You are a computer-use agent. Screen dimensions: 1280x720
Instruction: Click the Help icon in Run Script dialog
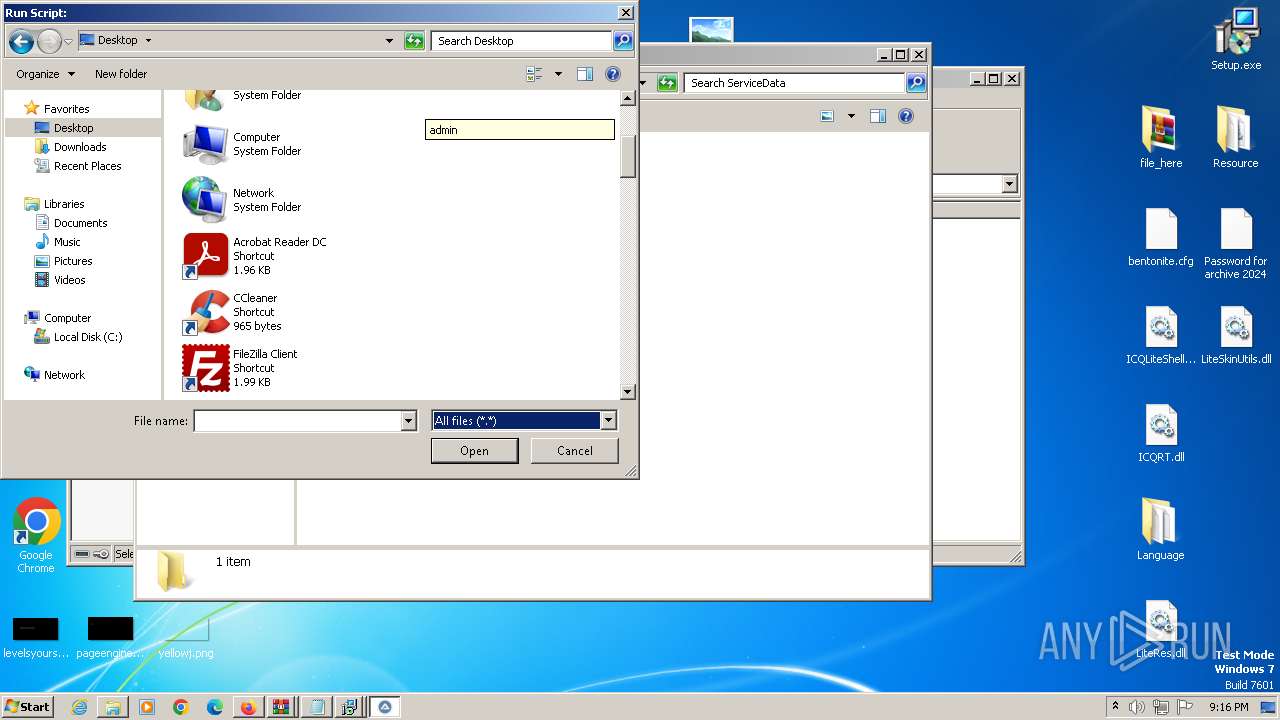pos(613,74)
